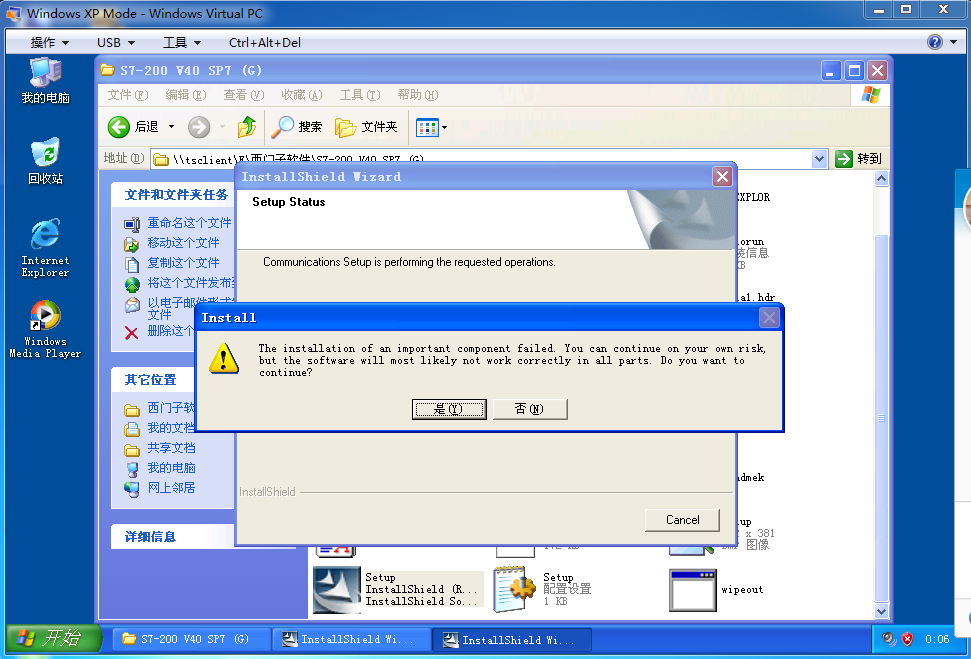Open the 工具 menu in Virtual PC toolbar

point(181,42)
